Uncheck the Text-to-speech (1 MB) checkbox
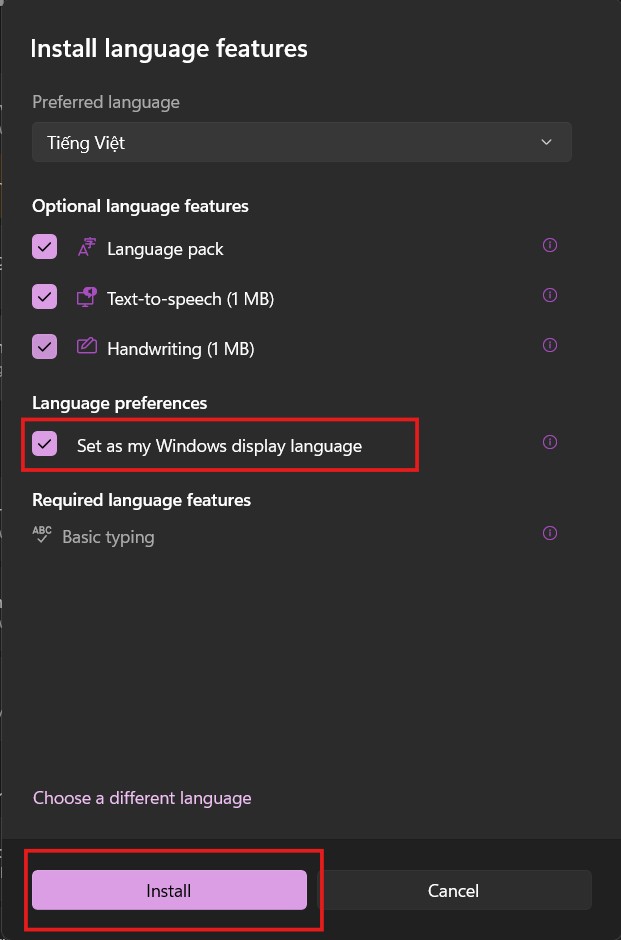This screenshot has width=621, height=940. click(x=44, y=297)
